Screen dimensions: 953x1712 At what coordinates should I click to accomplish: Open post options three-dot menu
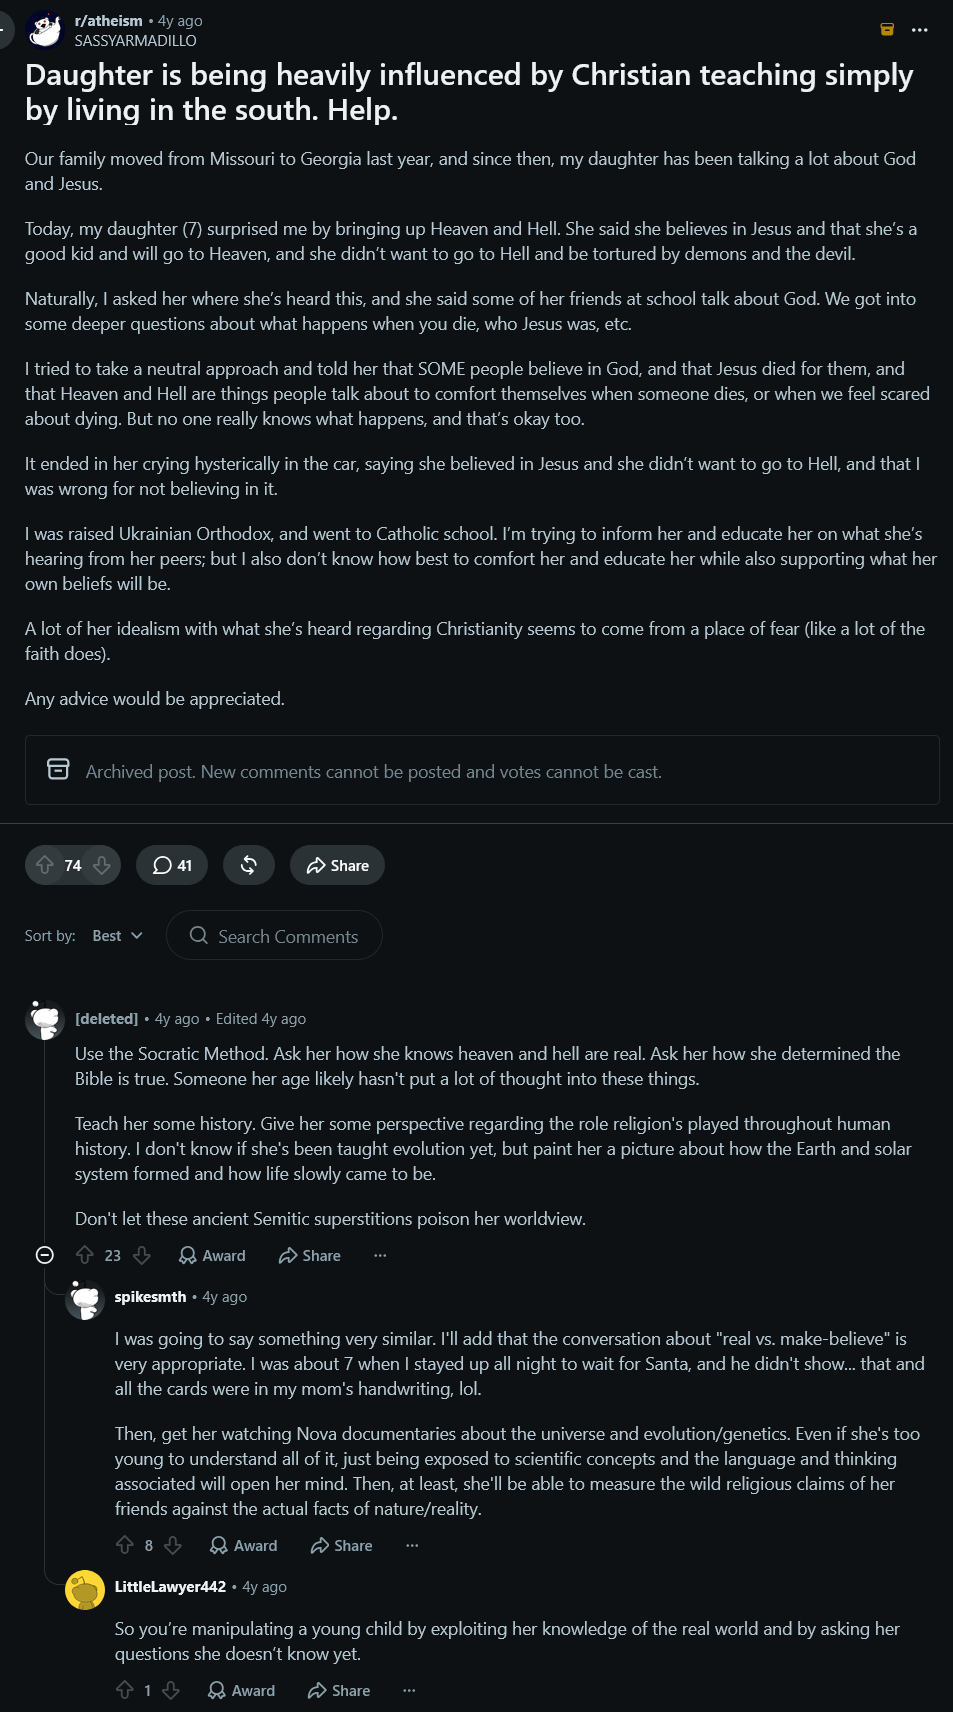(920, 30)
